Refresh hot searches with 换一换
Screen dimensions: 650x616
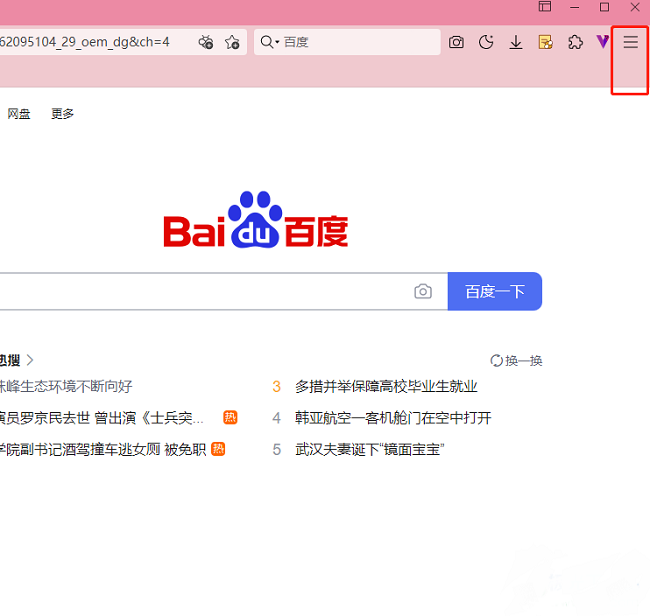(516, 361)
